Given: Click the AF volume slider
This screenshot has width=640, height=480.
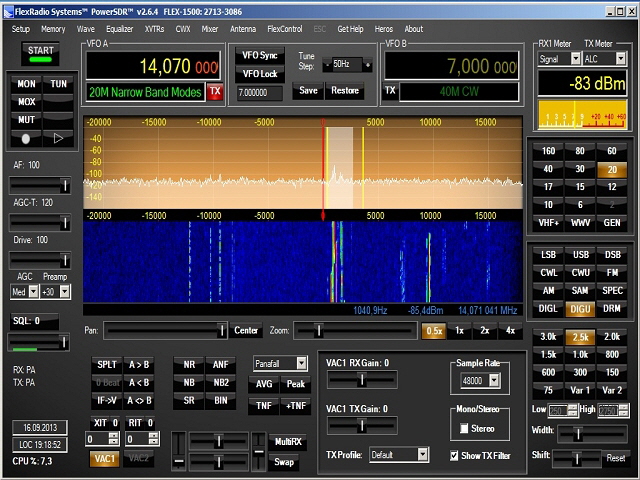Looking at the screenshot, I should [x=40, y=186].
